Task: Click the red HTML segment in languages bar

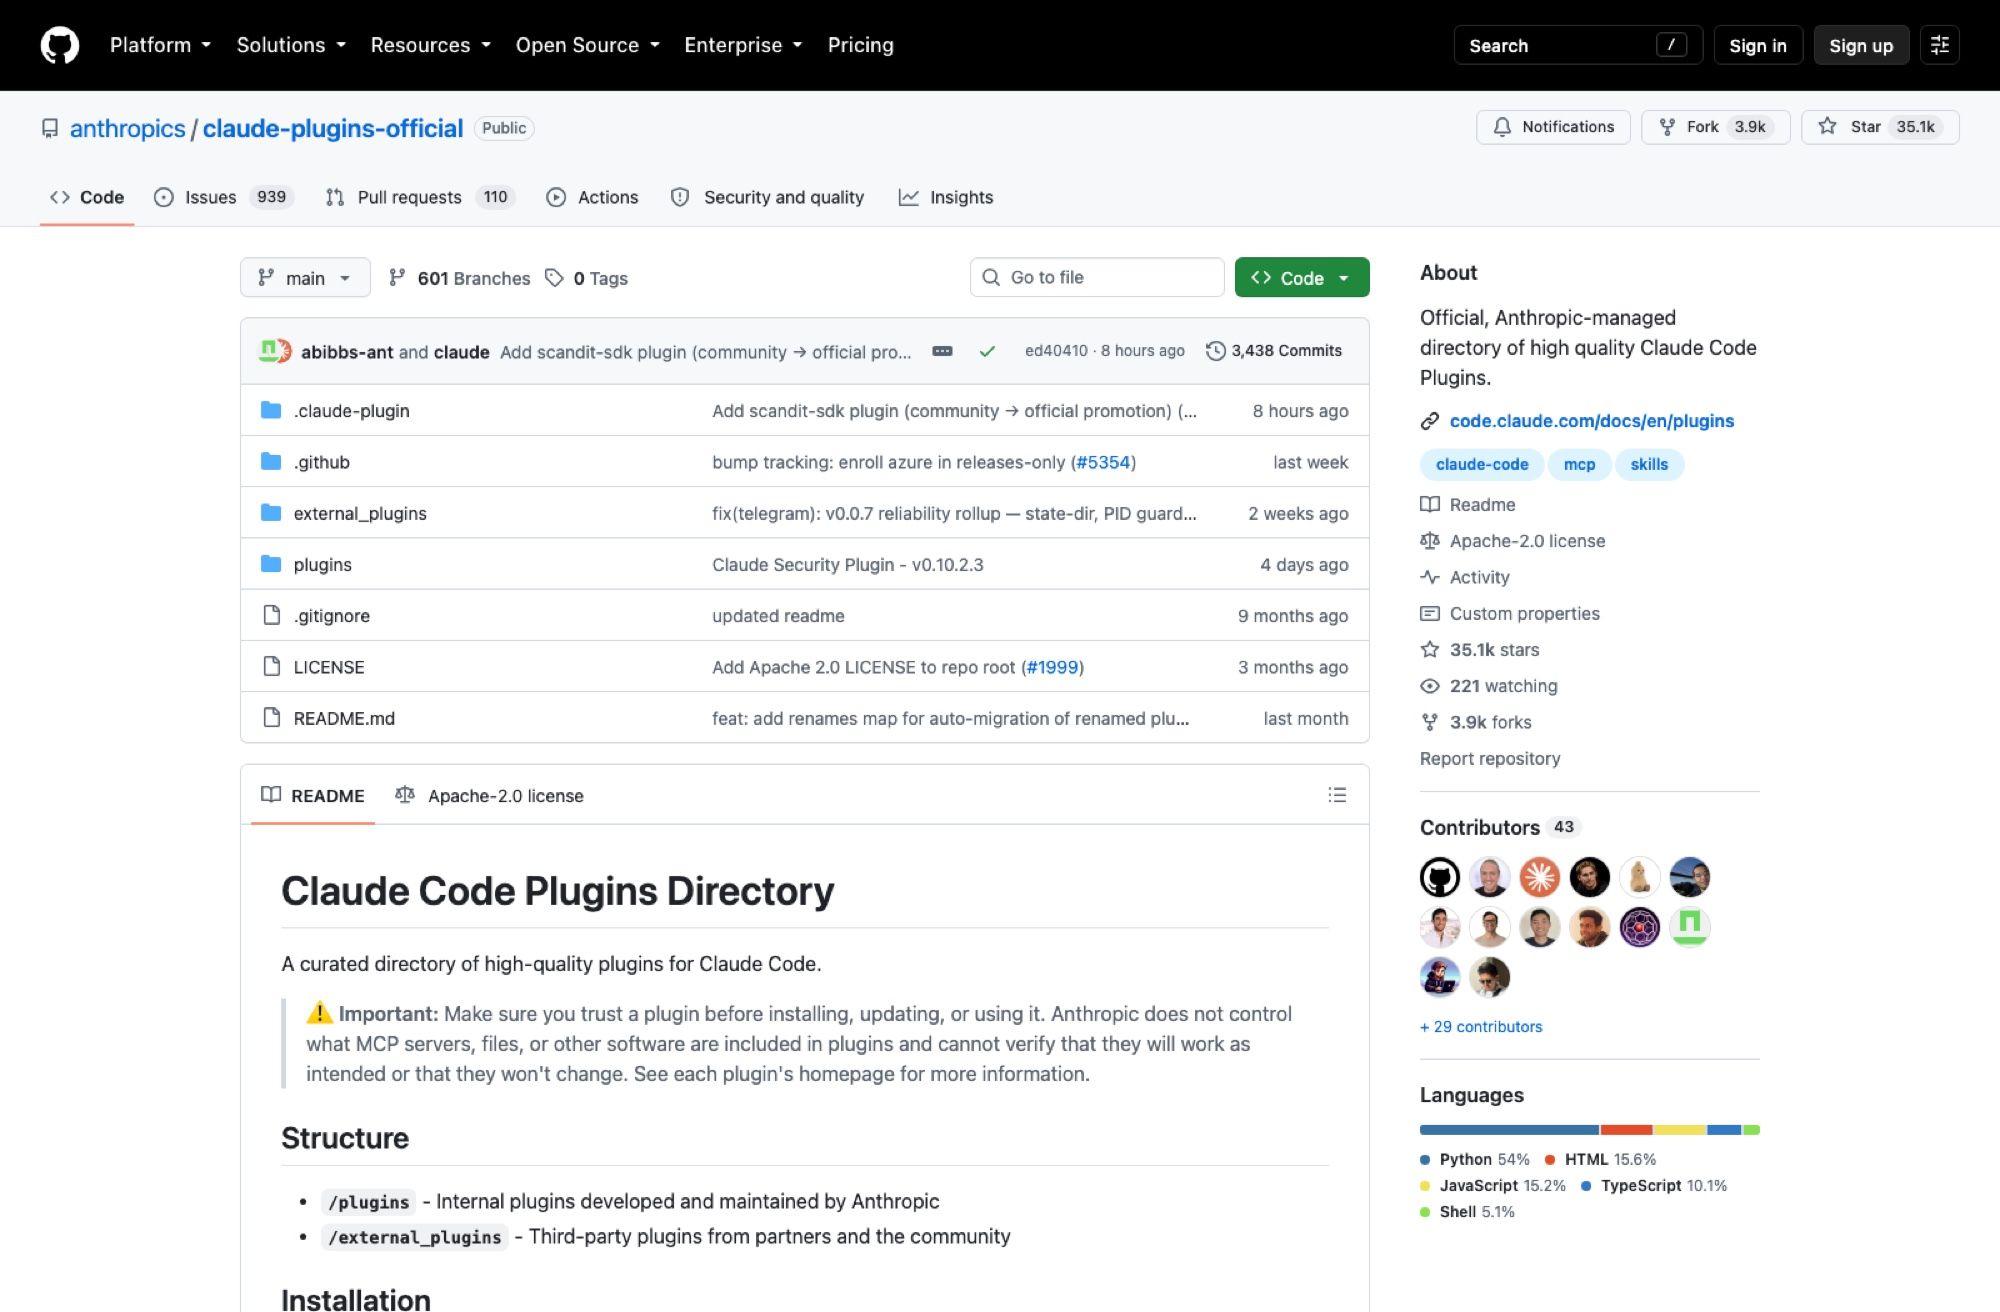Action: coord(1626,1130)
